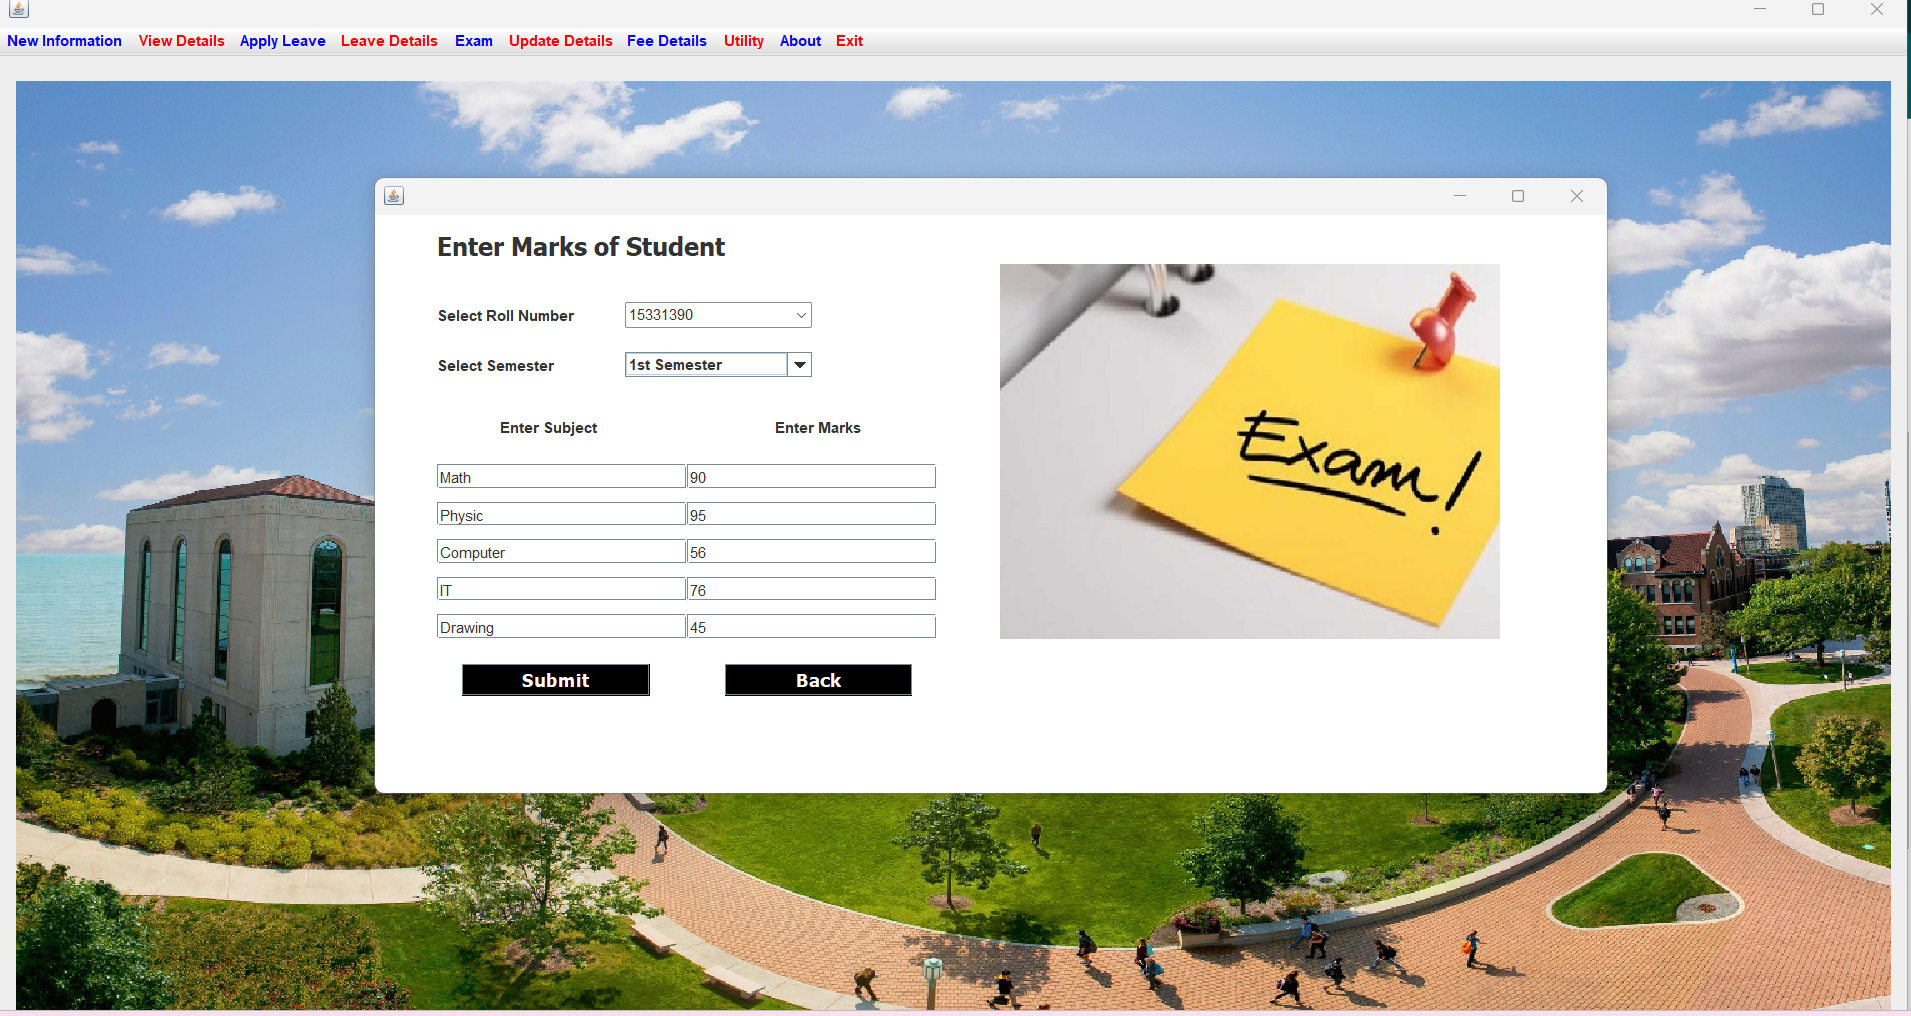Image resolution: width=1911 pixels, height=1016 pixels.
Task: Open the Update Details menu
Action: point(560,41)
